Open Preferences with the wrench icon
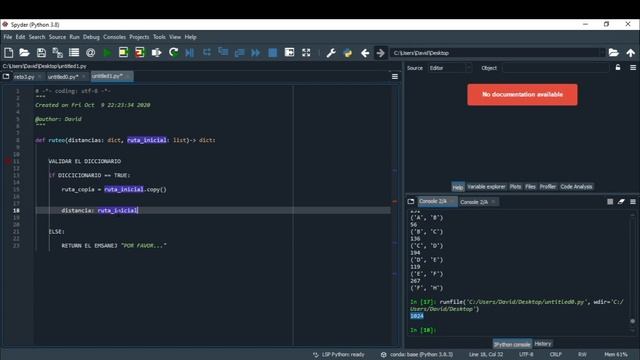The width and height of the screenshot is (640, 360). (x=331, y=53)
